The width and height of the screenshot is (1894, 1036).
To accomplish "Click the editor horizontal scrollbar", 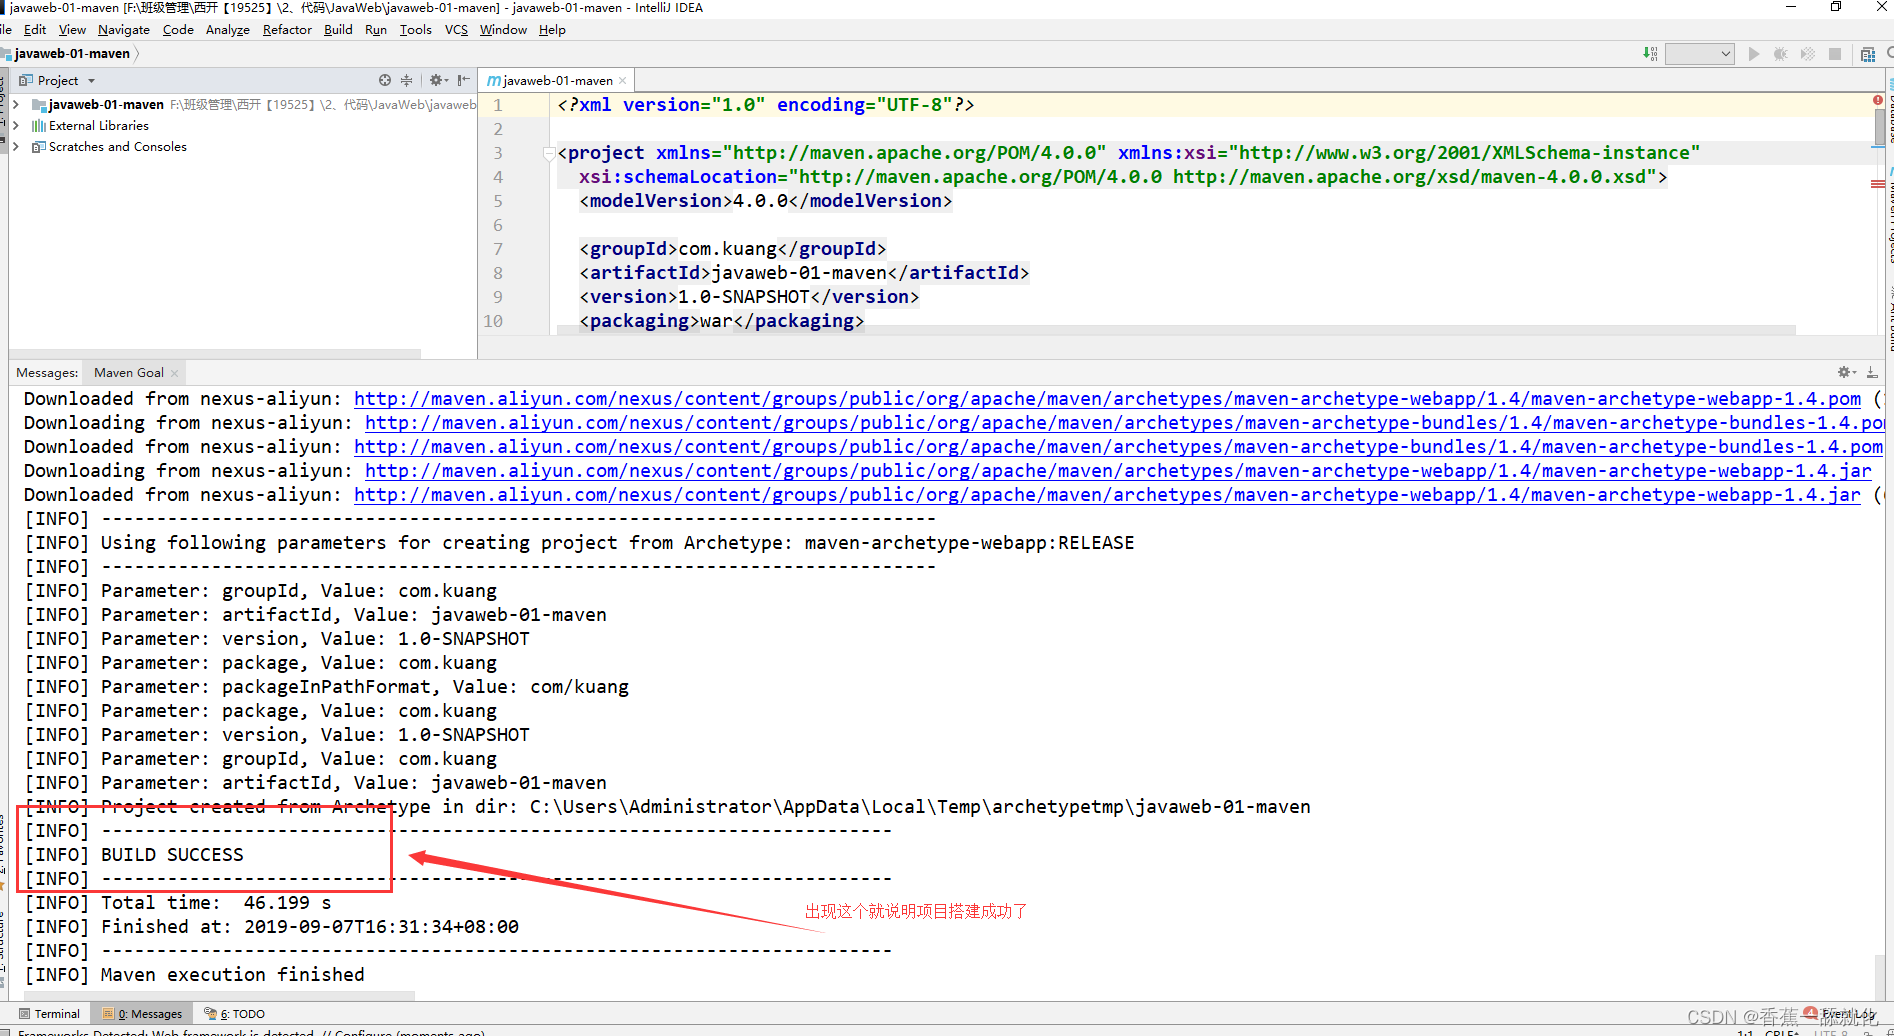I will click(1176, 330).
